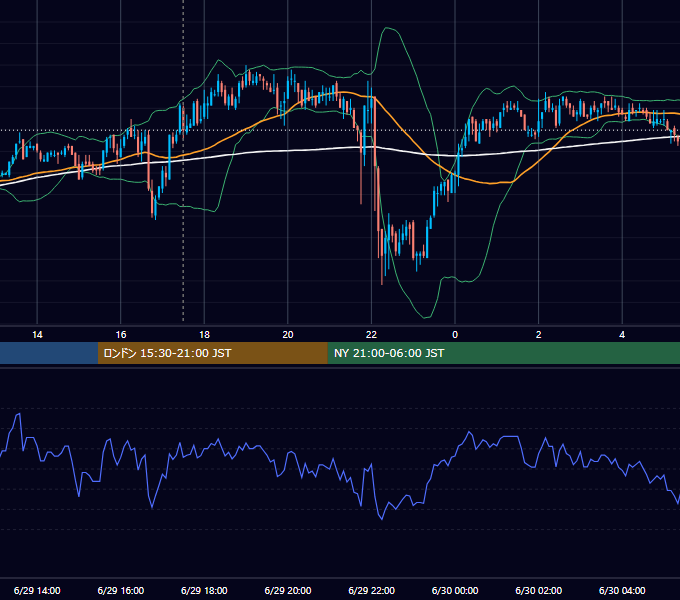The height and width of the screenshot is (600, 680).
Task: Click the 0 hour label on price chart axis
Action: coord(455,335)
